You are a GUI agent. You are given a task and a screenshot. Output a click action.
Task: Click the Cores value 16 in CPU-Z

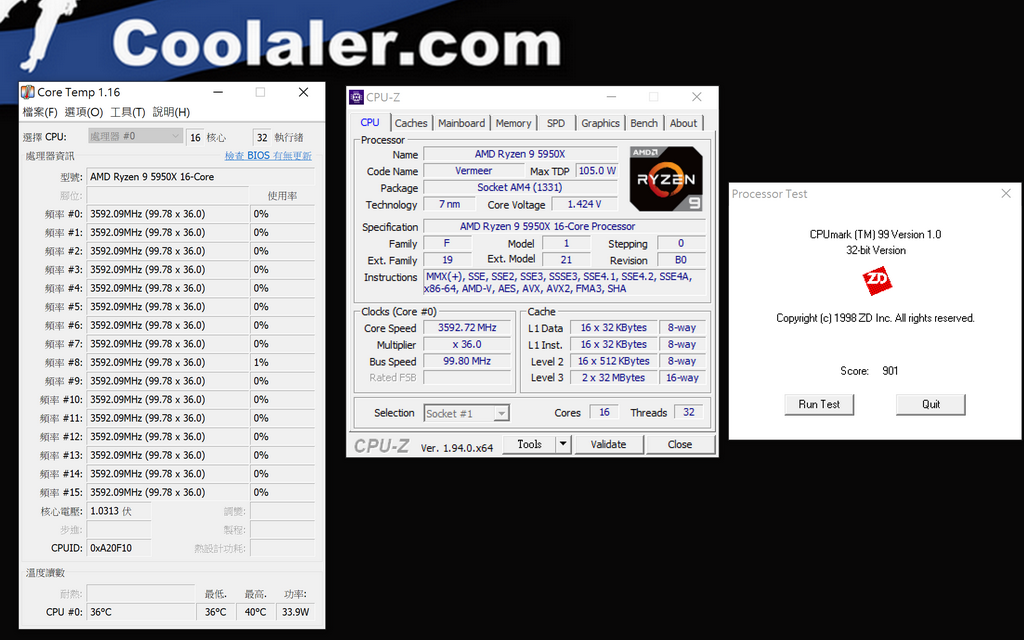[x=604, y=412]
